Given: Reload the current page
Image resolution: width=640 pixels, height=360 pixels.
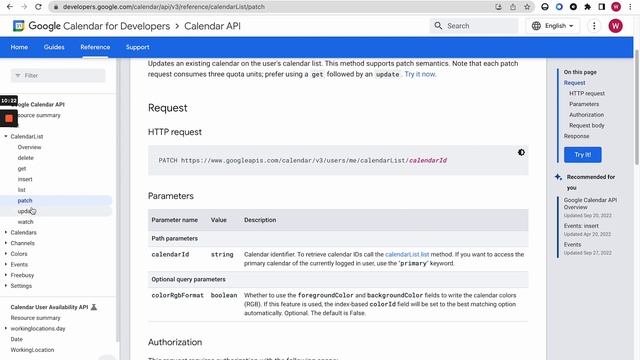Looking at the screenshot, I should tap(38, 7).
